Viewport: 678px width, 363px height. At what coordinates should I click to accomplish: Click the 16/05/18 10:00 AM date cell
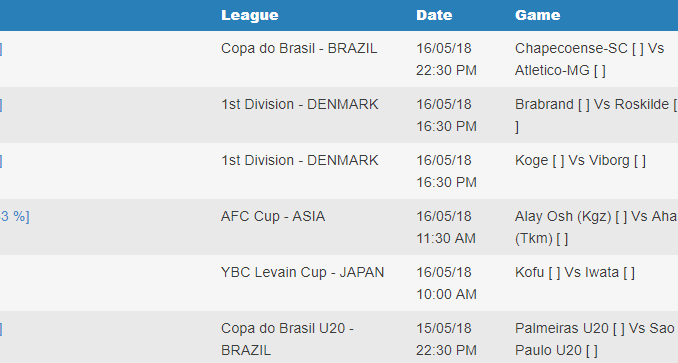pos(446,283)
